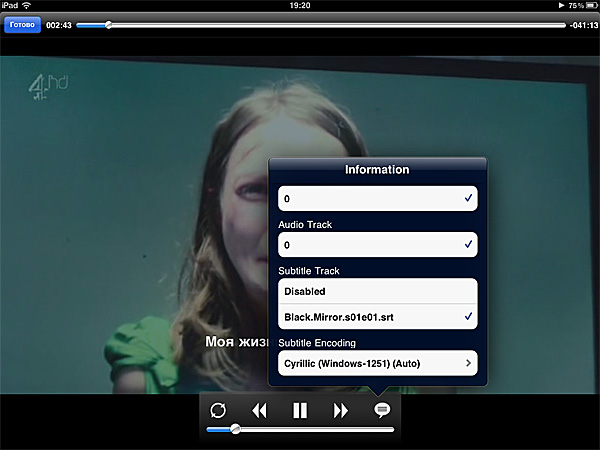Select the Black.Mirror.s01e01.srt subtitle track
Screen dimensions: 600x450
(x=377, y=317)
